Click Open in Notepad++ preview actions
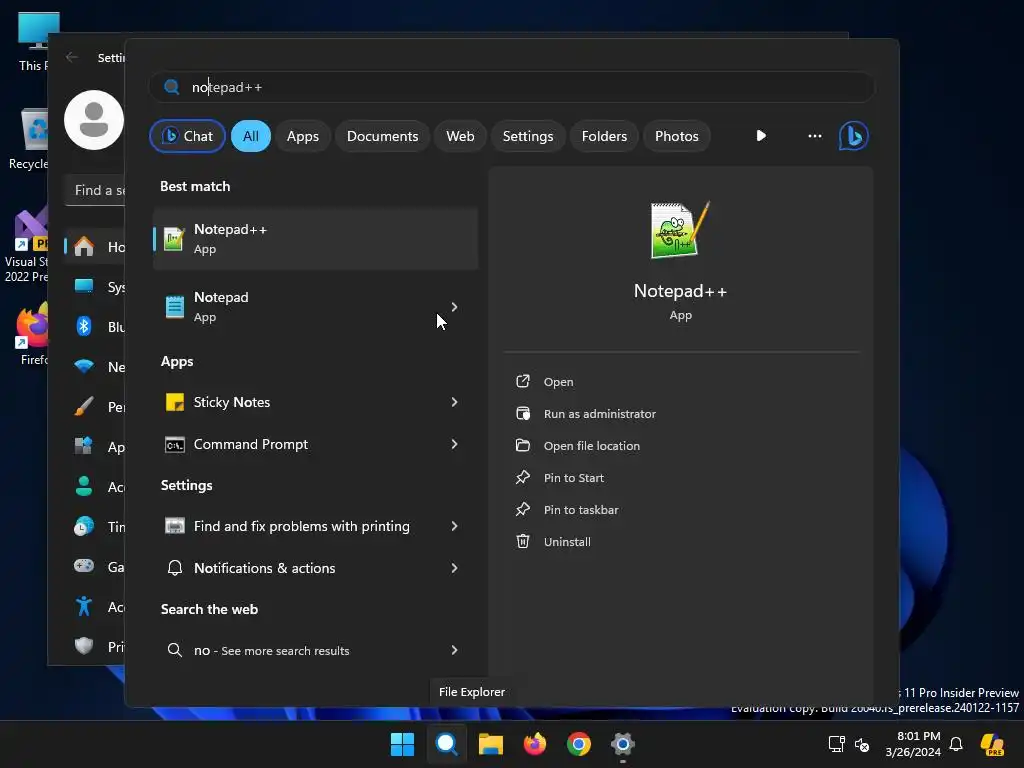The width and height of the screenshot is (1024, 768). point(558,382)
